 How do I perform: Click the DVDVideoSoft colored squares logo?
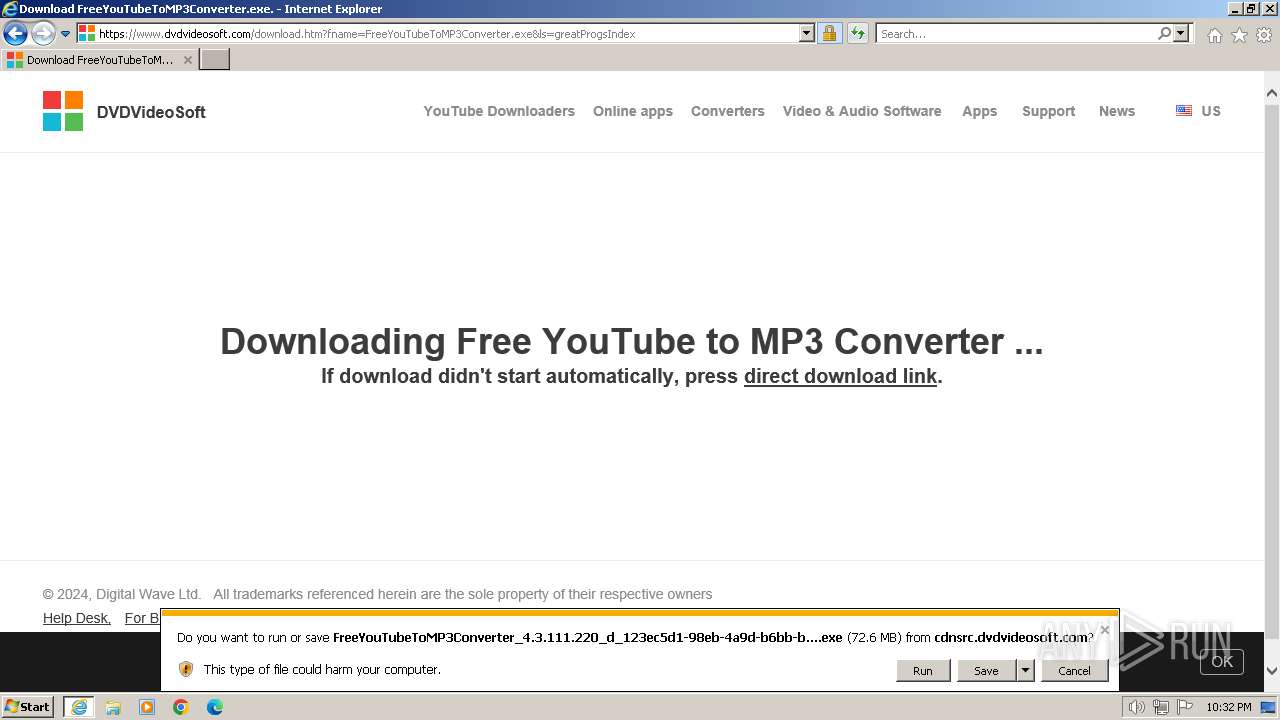pos(63,111)
